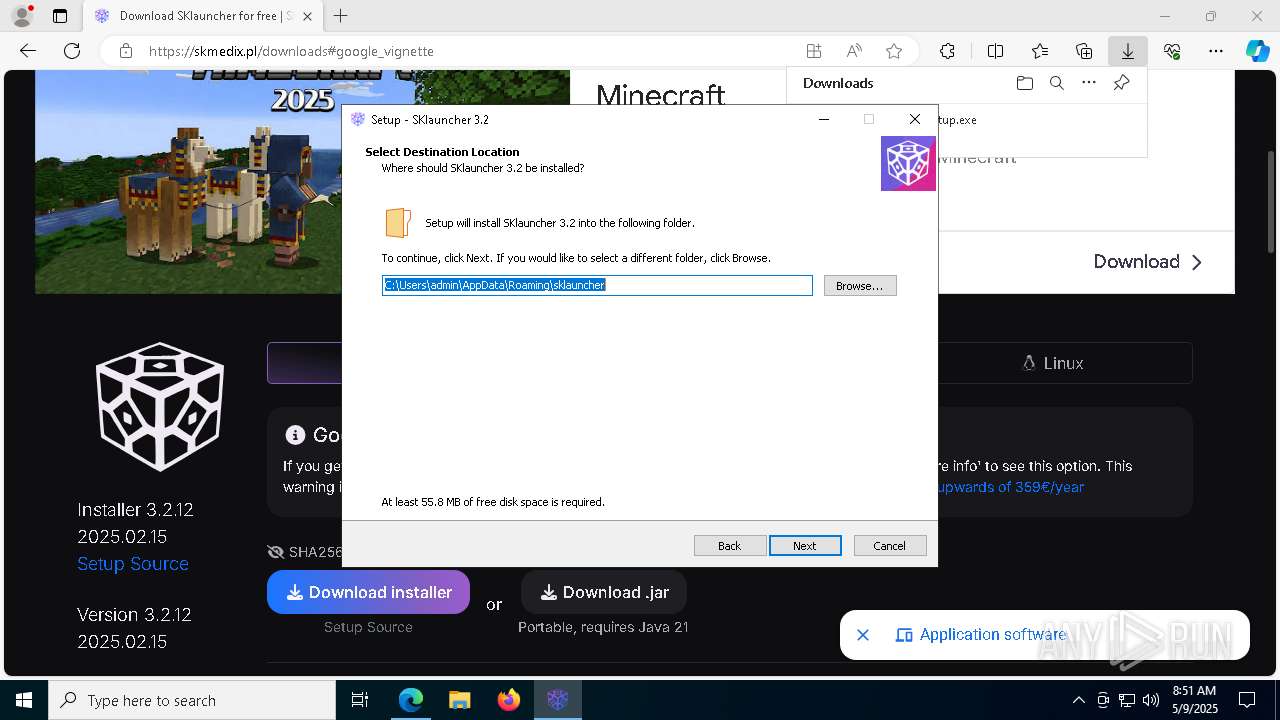This screenshot has height=720, width=1280.
Task: Select the Linux platform tab
Action: [x=1053, y=363]
